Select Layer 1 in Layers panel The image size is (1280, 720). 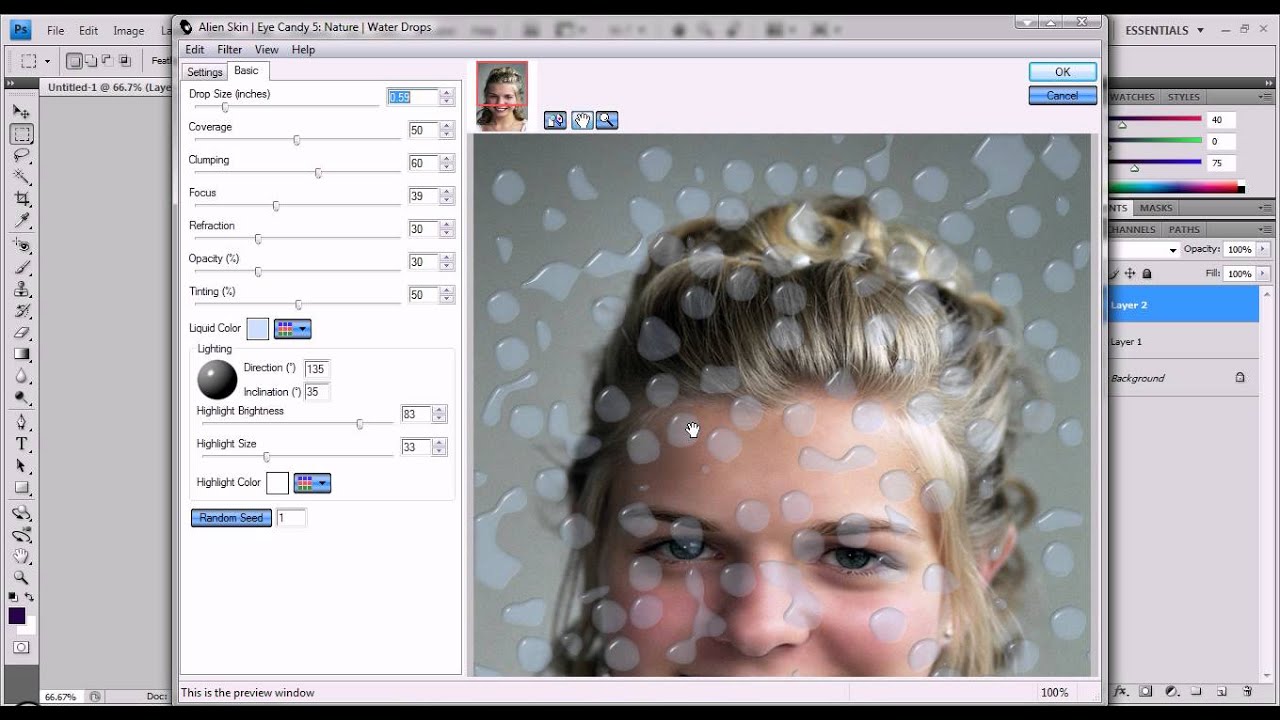[x=1182, y=342]
